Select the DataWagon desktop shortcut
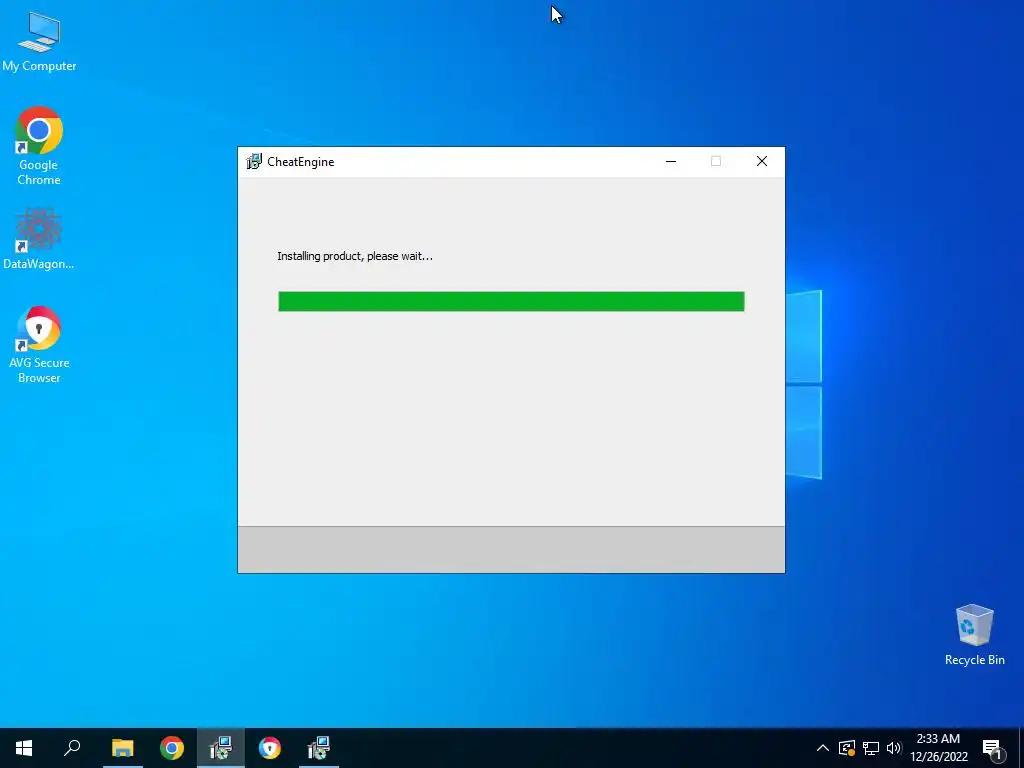 pyautogui.click(x=39, y=238)
